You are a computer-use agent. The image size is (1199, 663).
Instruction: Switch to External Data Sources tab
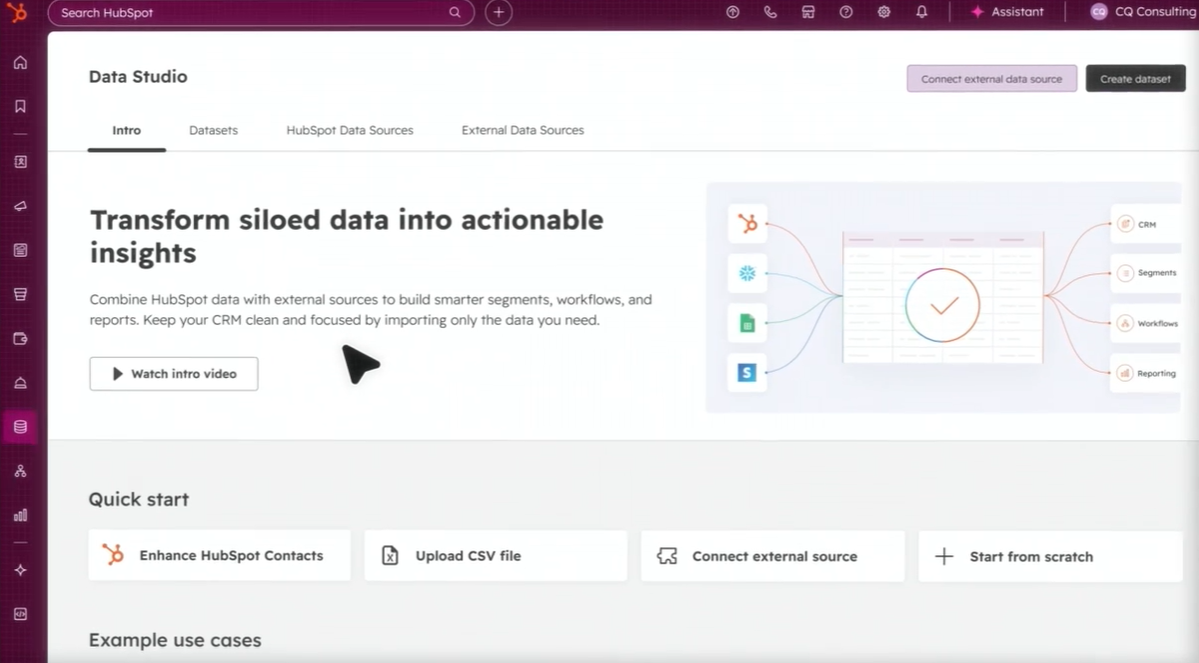522,131
